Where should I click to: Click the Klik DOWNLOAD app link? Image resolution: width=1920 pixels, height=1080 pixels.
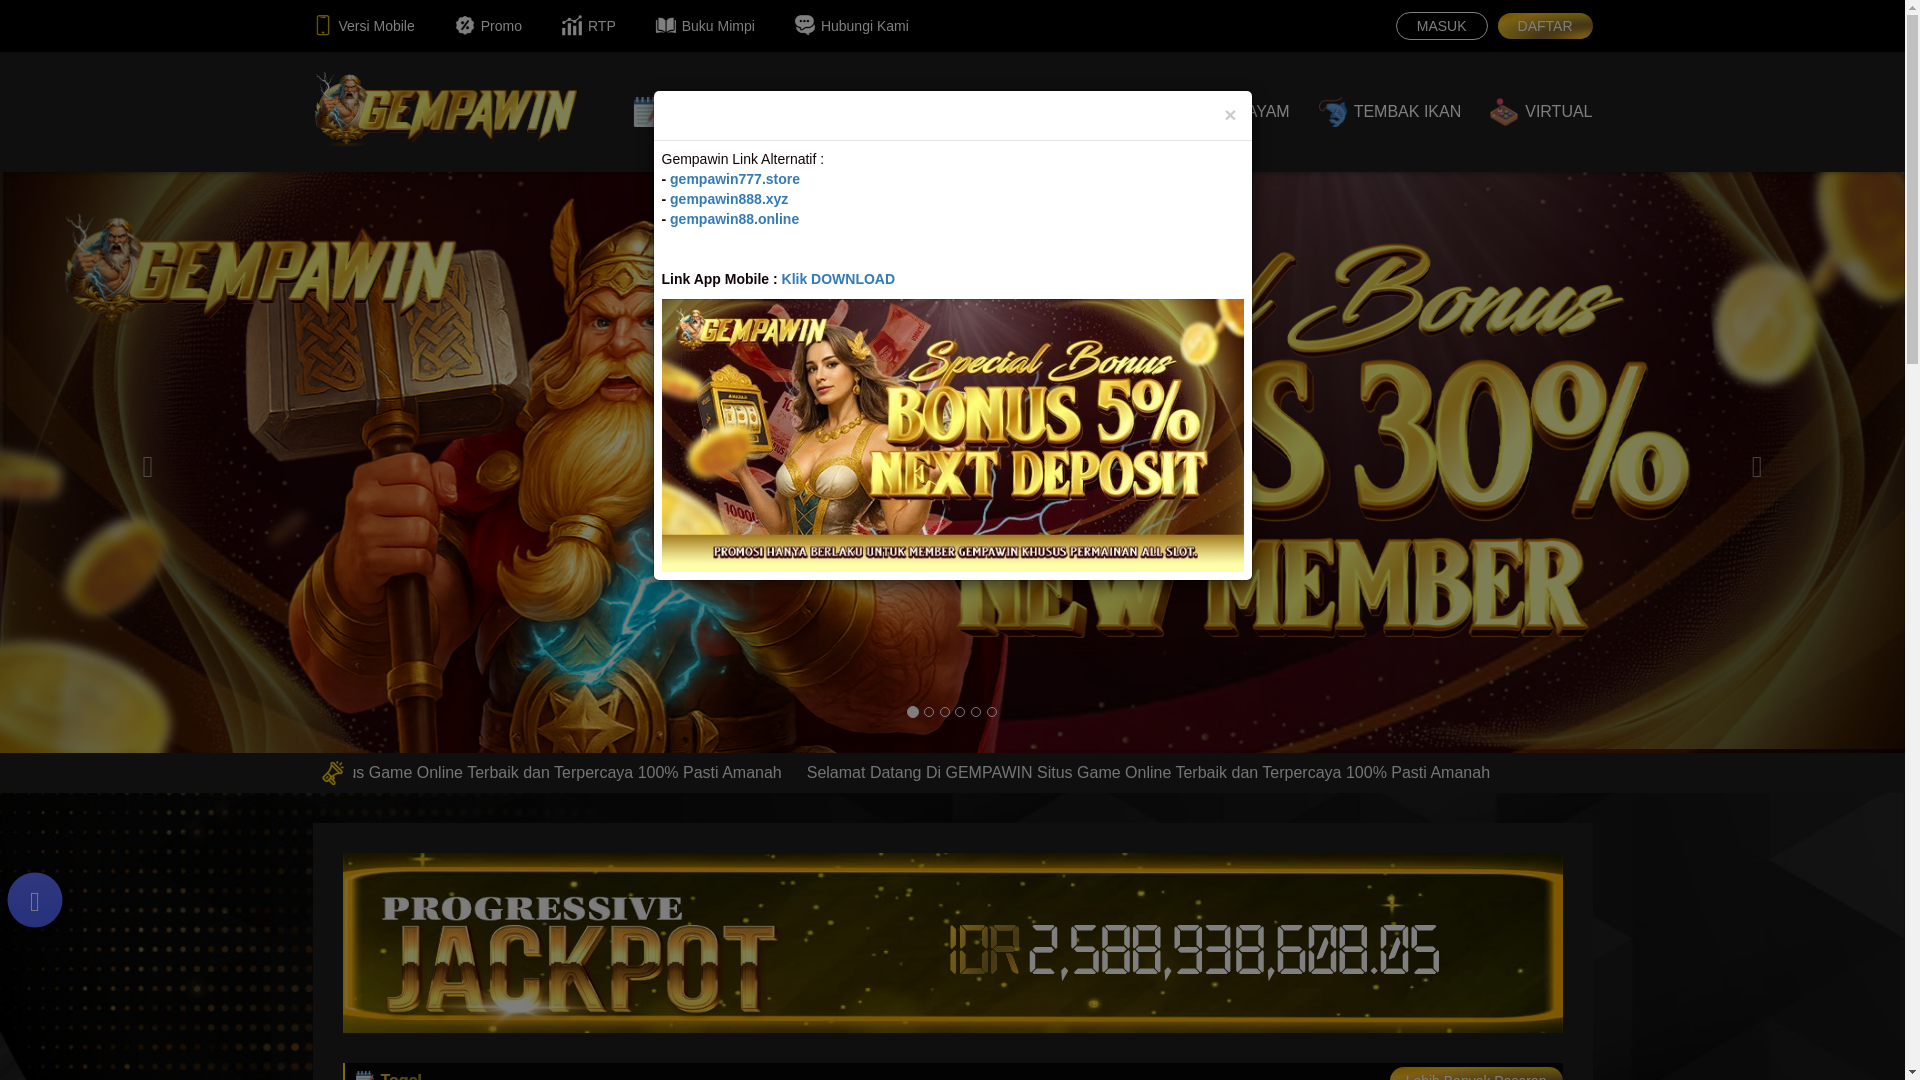pyautogui.click(x=838, y=279)
